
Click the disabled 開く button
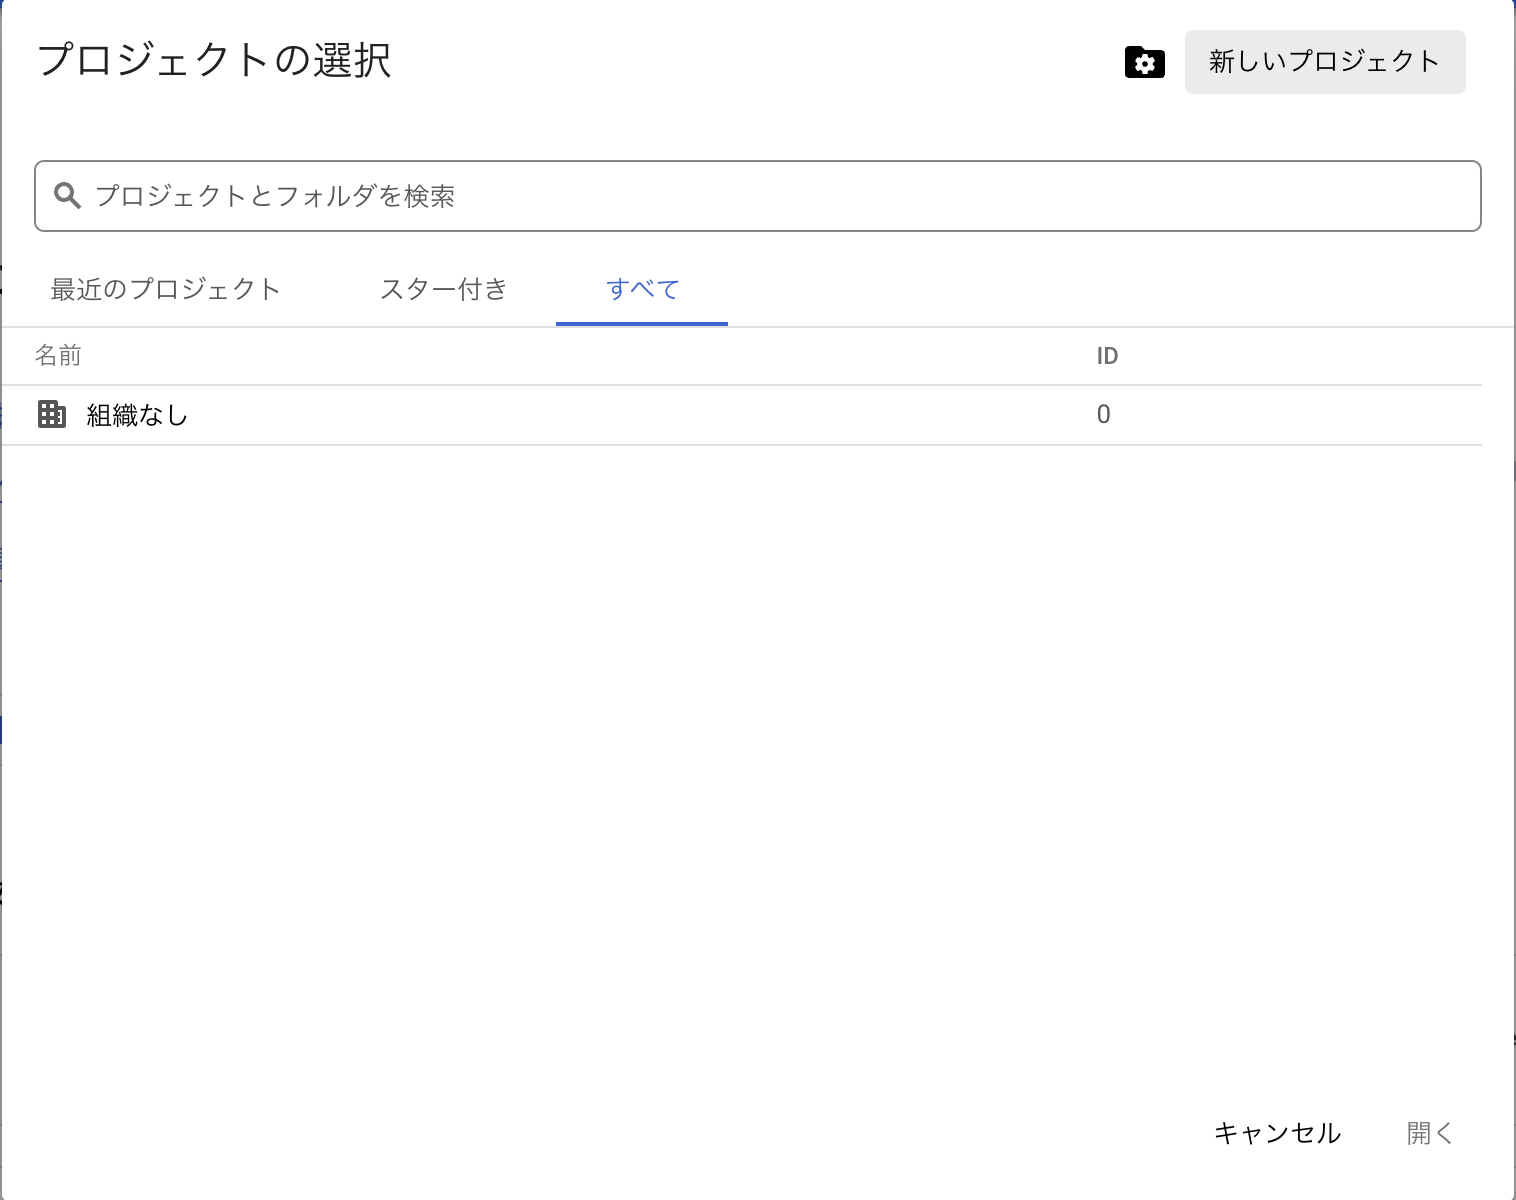click(1429, 1132)
